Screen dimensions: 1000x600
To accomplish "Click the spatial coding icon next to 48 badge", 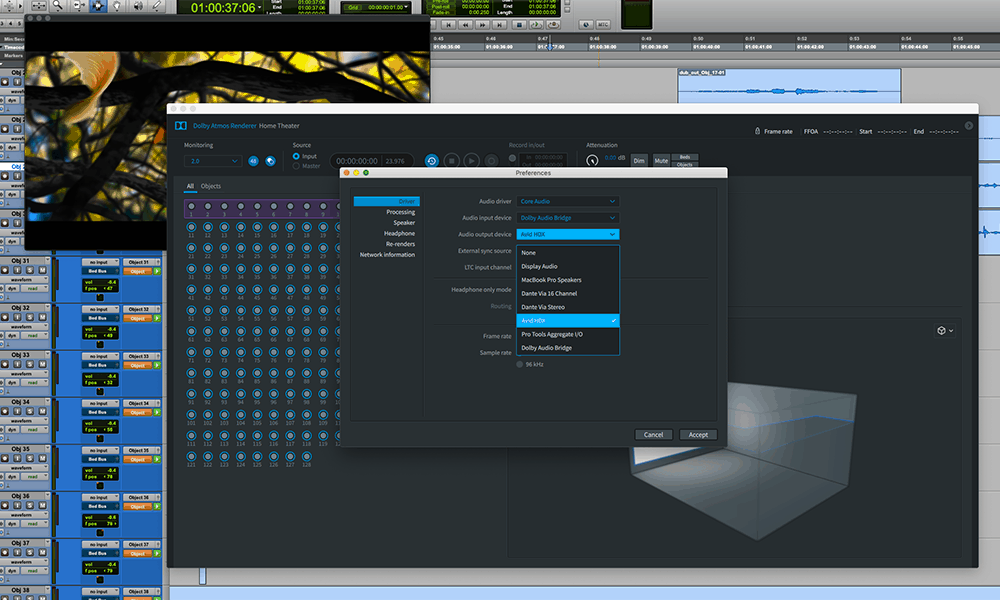I will pyautogui.click(x=270, y=161).
